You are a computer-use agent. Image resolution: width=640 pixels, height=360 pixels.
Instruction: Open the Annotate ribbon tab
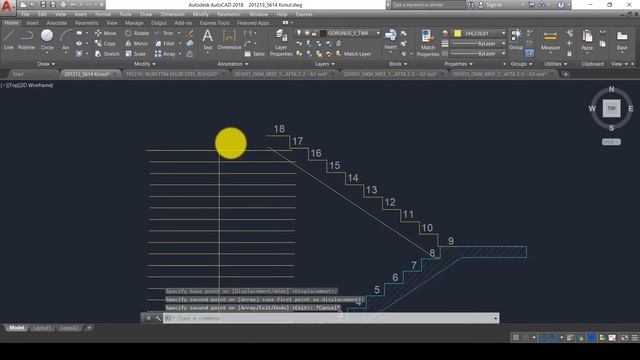click(x=56, y=23)
